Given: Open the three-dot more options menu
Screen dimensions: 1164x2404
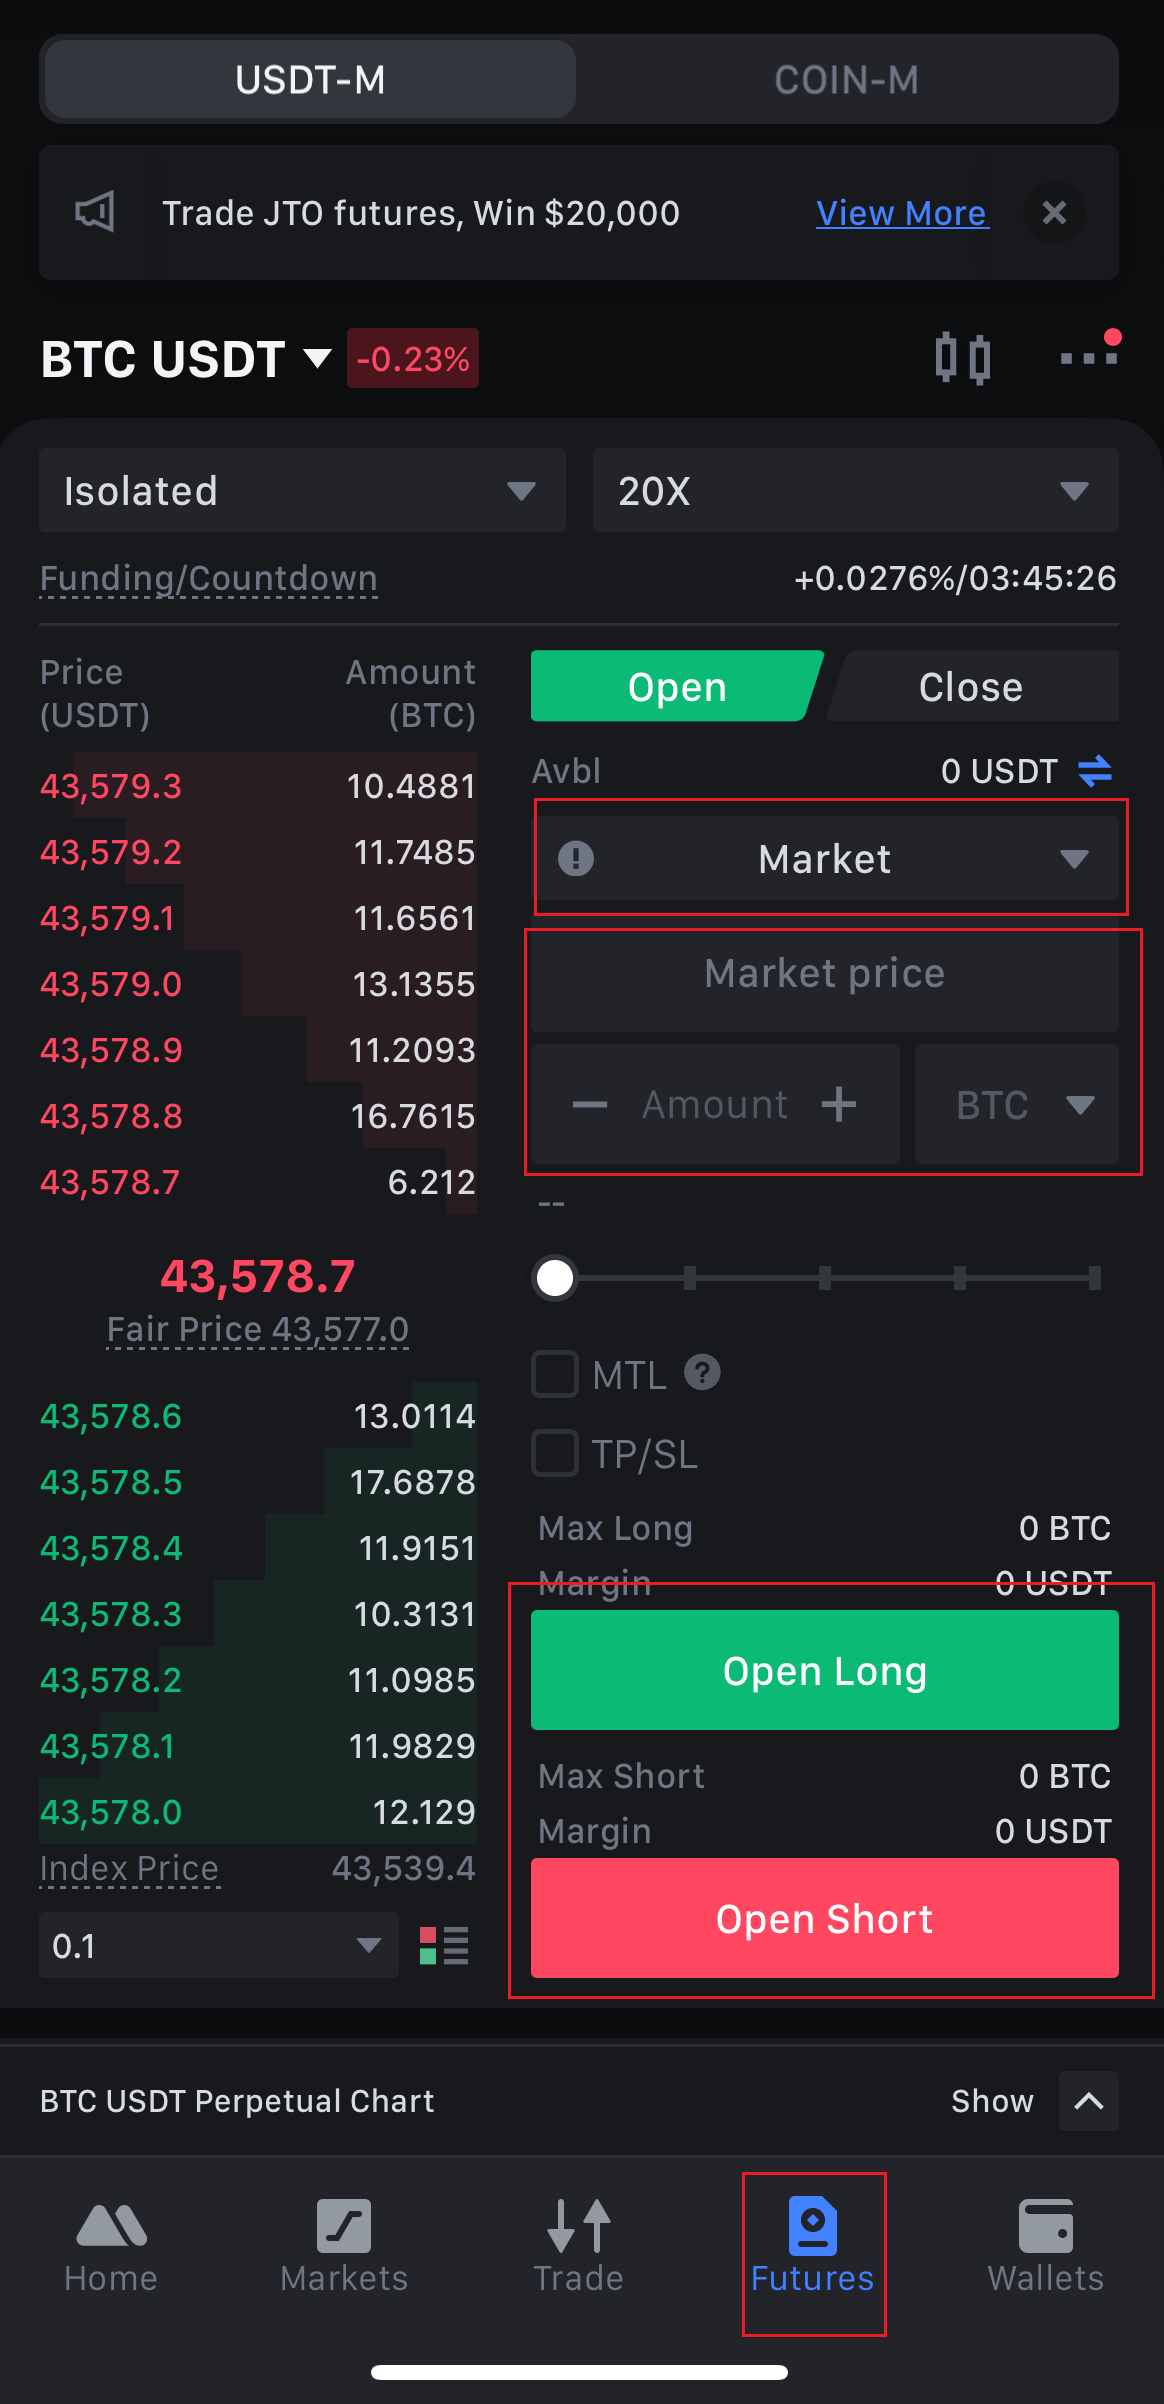Looking at the screenshot, I should tap(1088, 357).
